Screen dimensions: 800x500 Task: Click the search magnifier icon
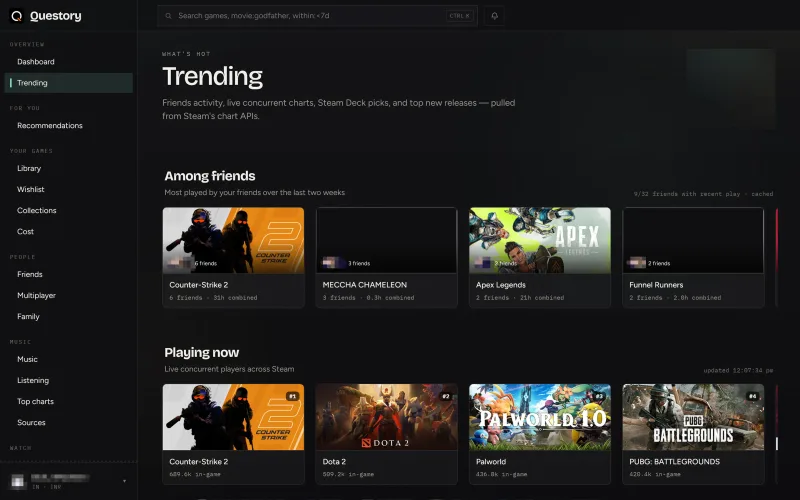pos(168,16)
